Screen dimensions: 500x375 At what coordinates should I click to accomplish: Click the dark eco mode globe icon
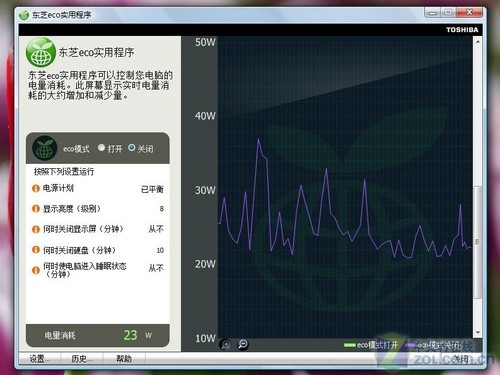[x=44, y=148]
